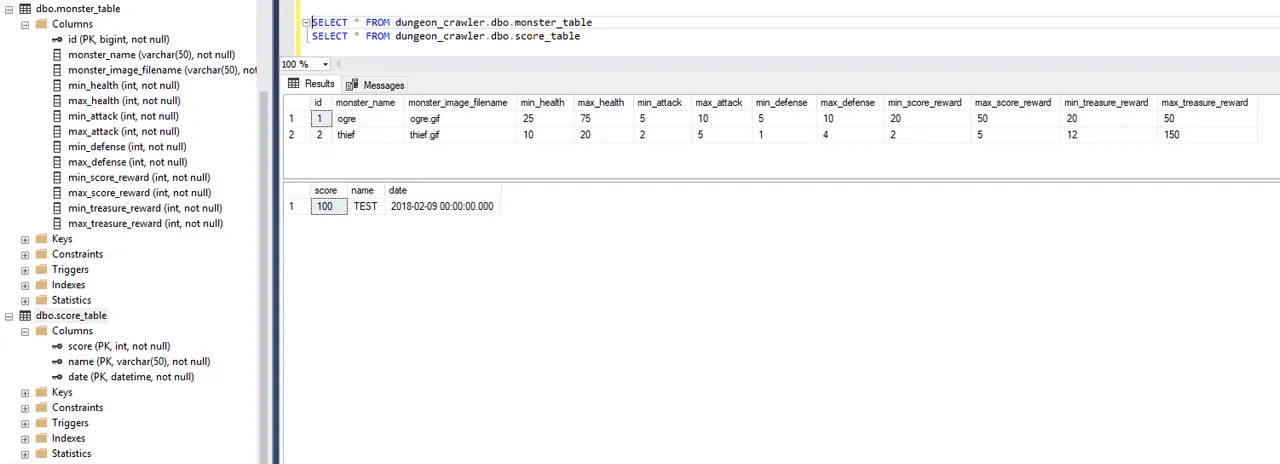Click the column icon beside max_score_reward
This screenshot has height=464, width=1280.
(57, 193)
